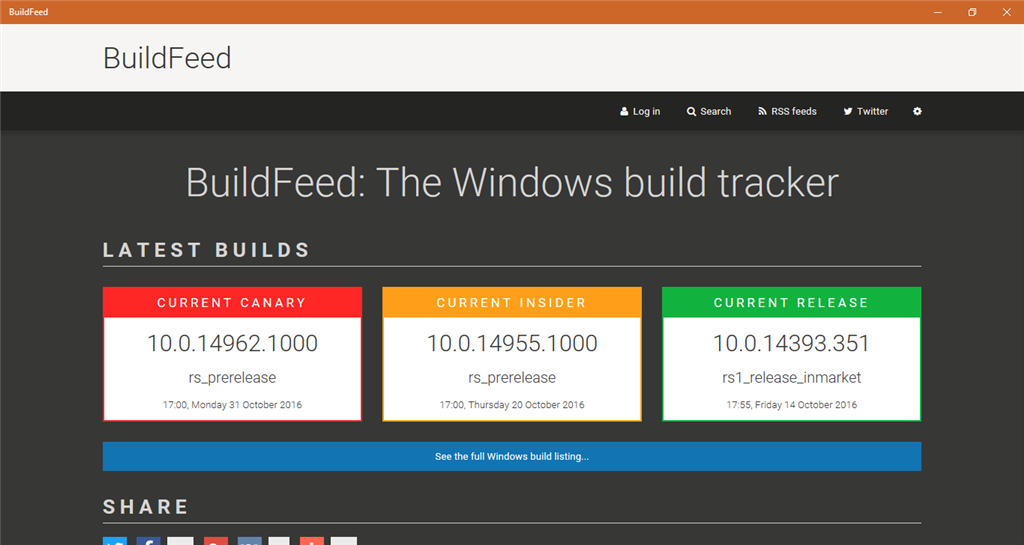The width and height of the screenshot is (1024, 545).
Task: Click the headline BuildFeed: The Windows build tracker
Action: [x=511, y=183]
